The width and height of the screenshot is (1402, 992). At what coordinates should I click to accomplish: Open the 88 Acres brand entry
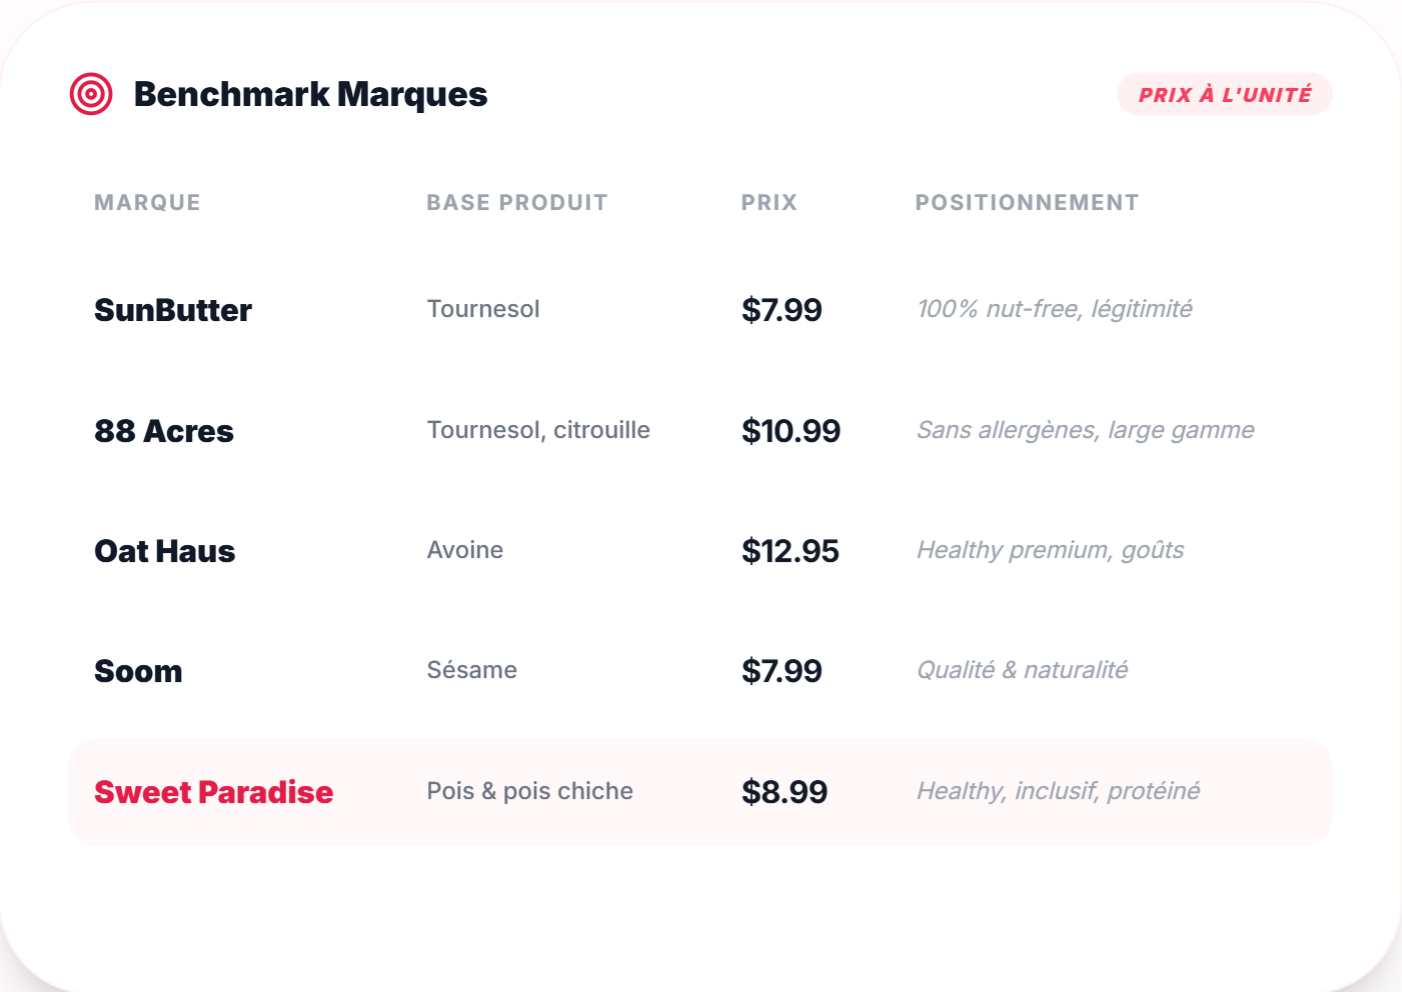coord(163,431)
